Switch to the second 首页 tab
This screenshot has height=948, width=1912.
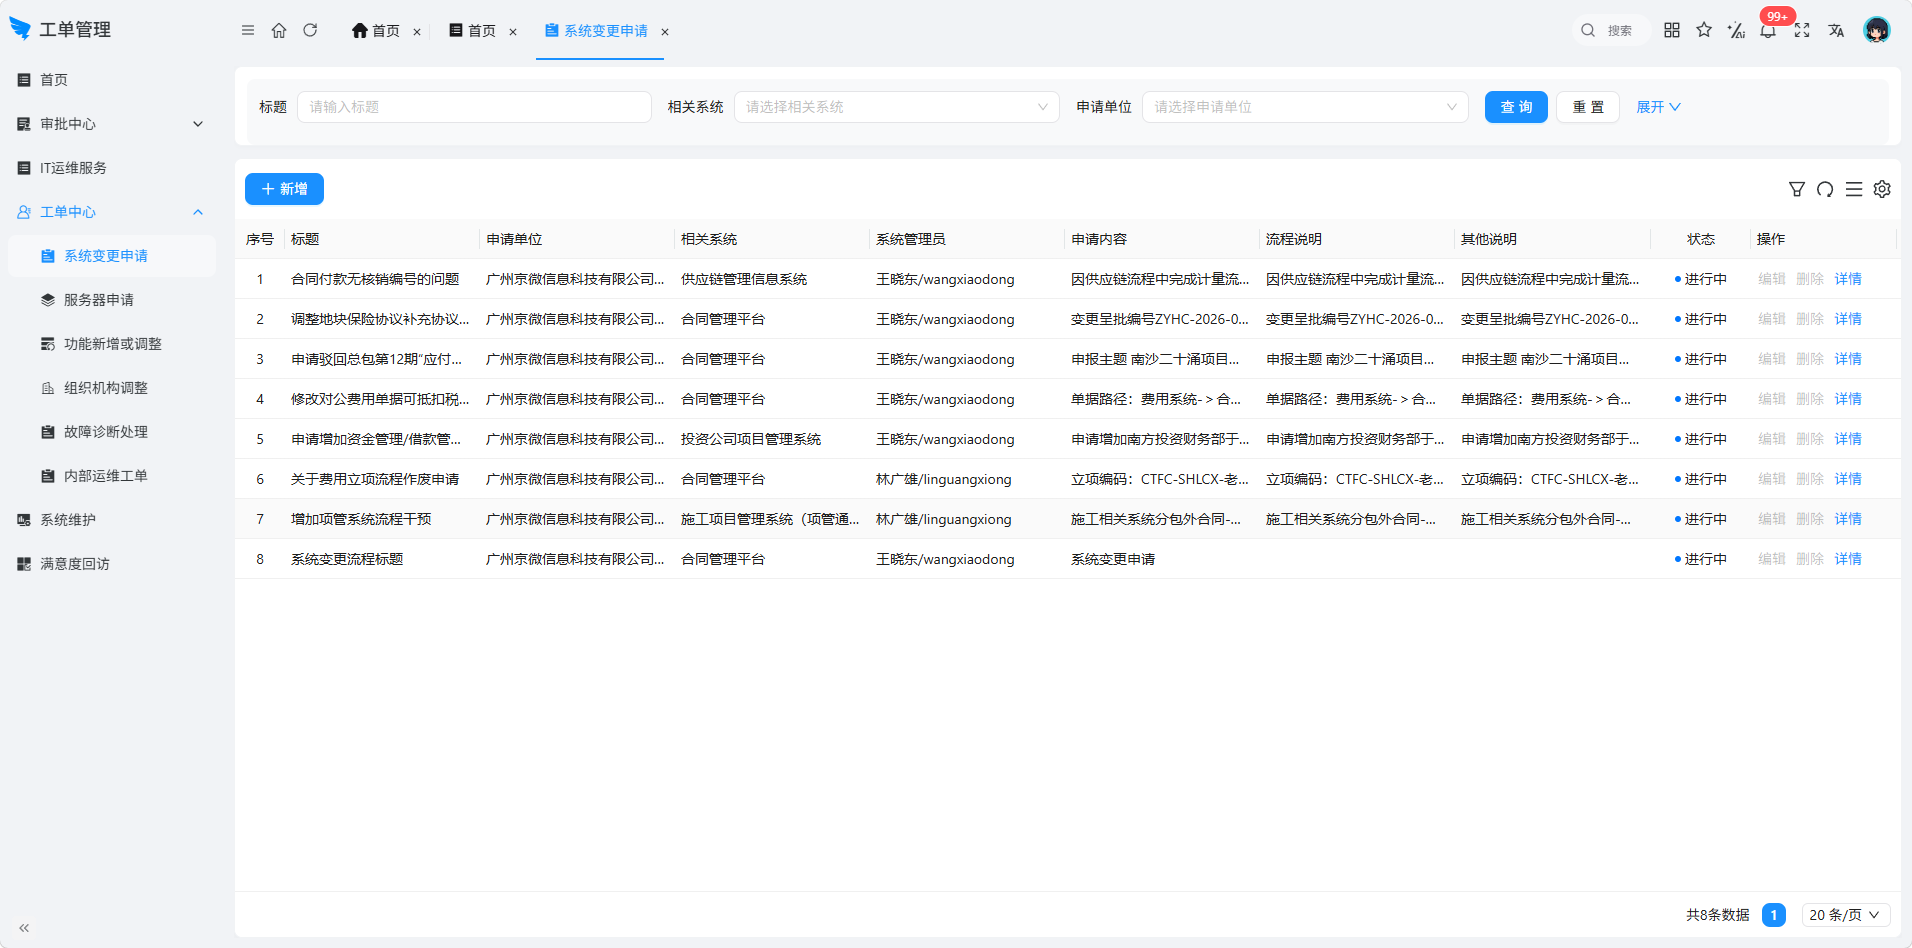[482, 31]
